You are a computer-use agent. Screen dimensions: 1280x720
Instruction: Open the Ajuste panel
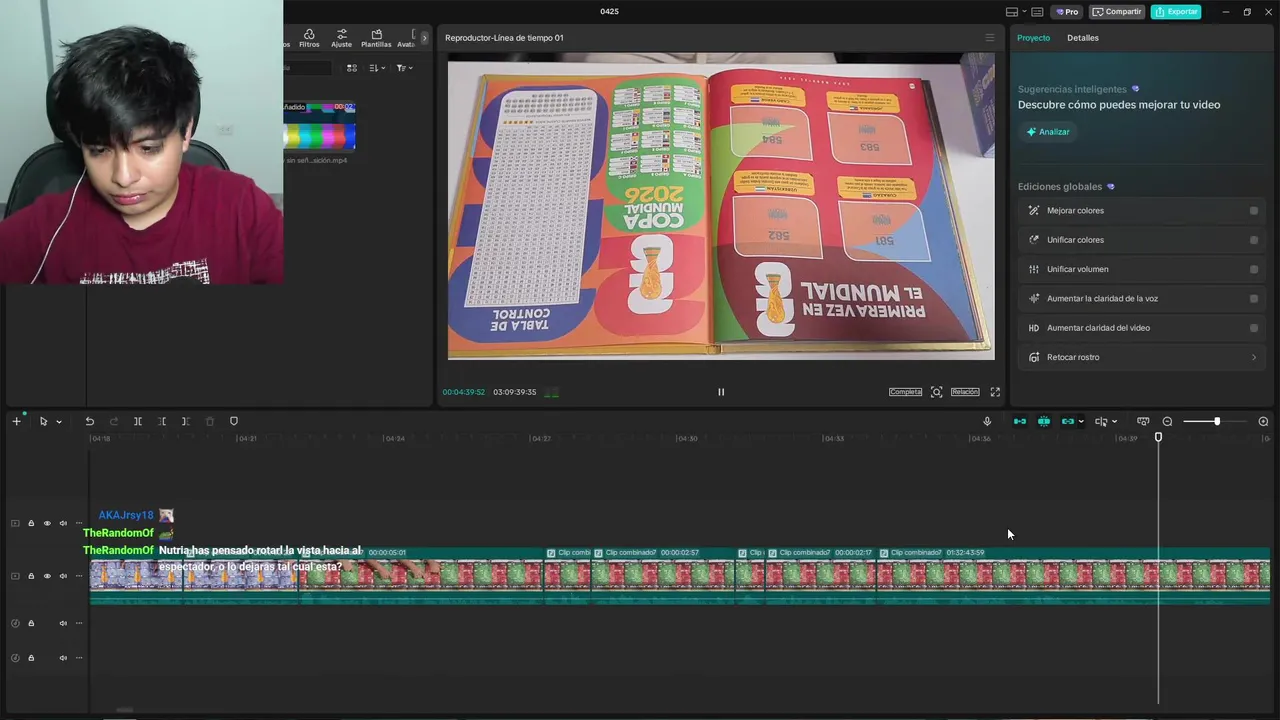click(341, 38)
